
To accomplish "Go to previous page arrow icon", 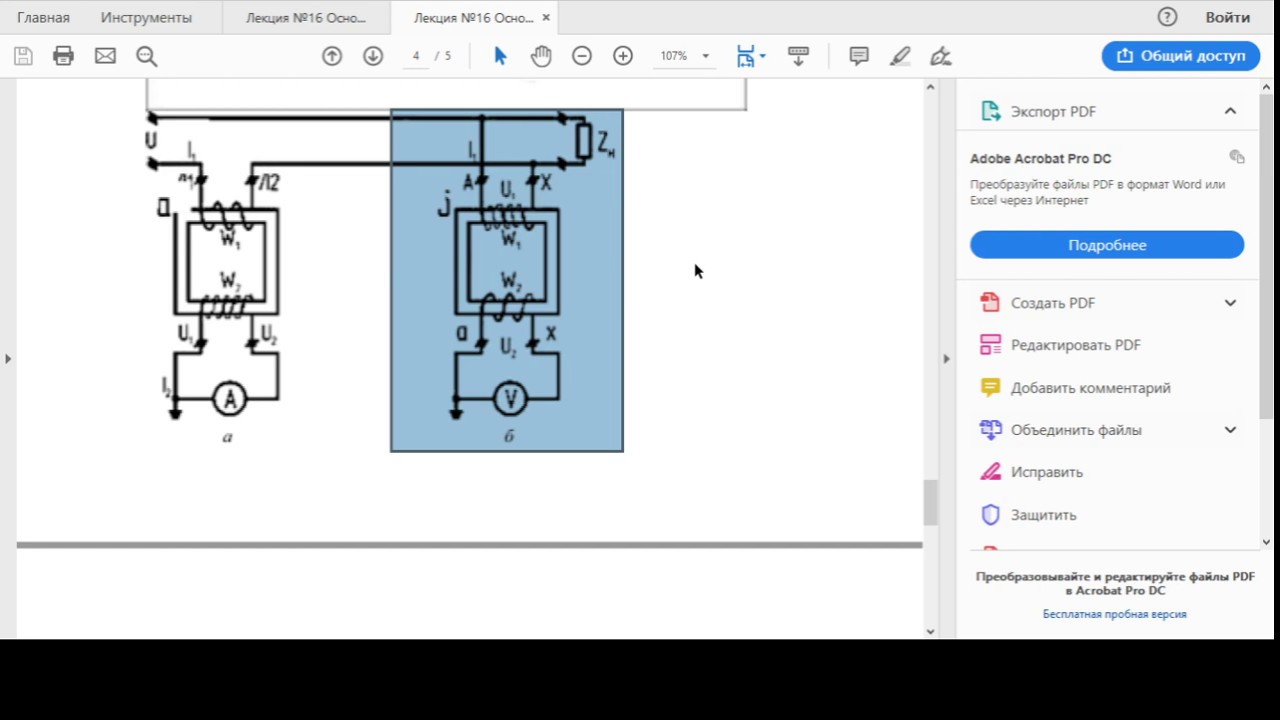I will (x=332, y=56).
